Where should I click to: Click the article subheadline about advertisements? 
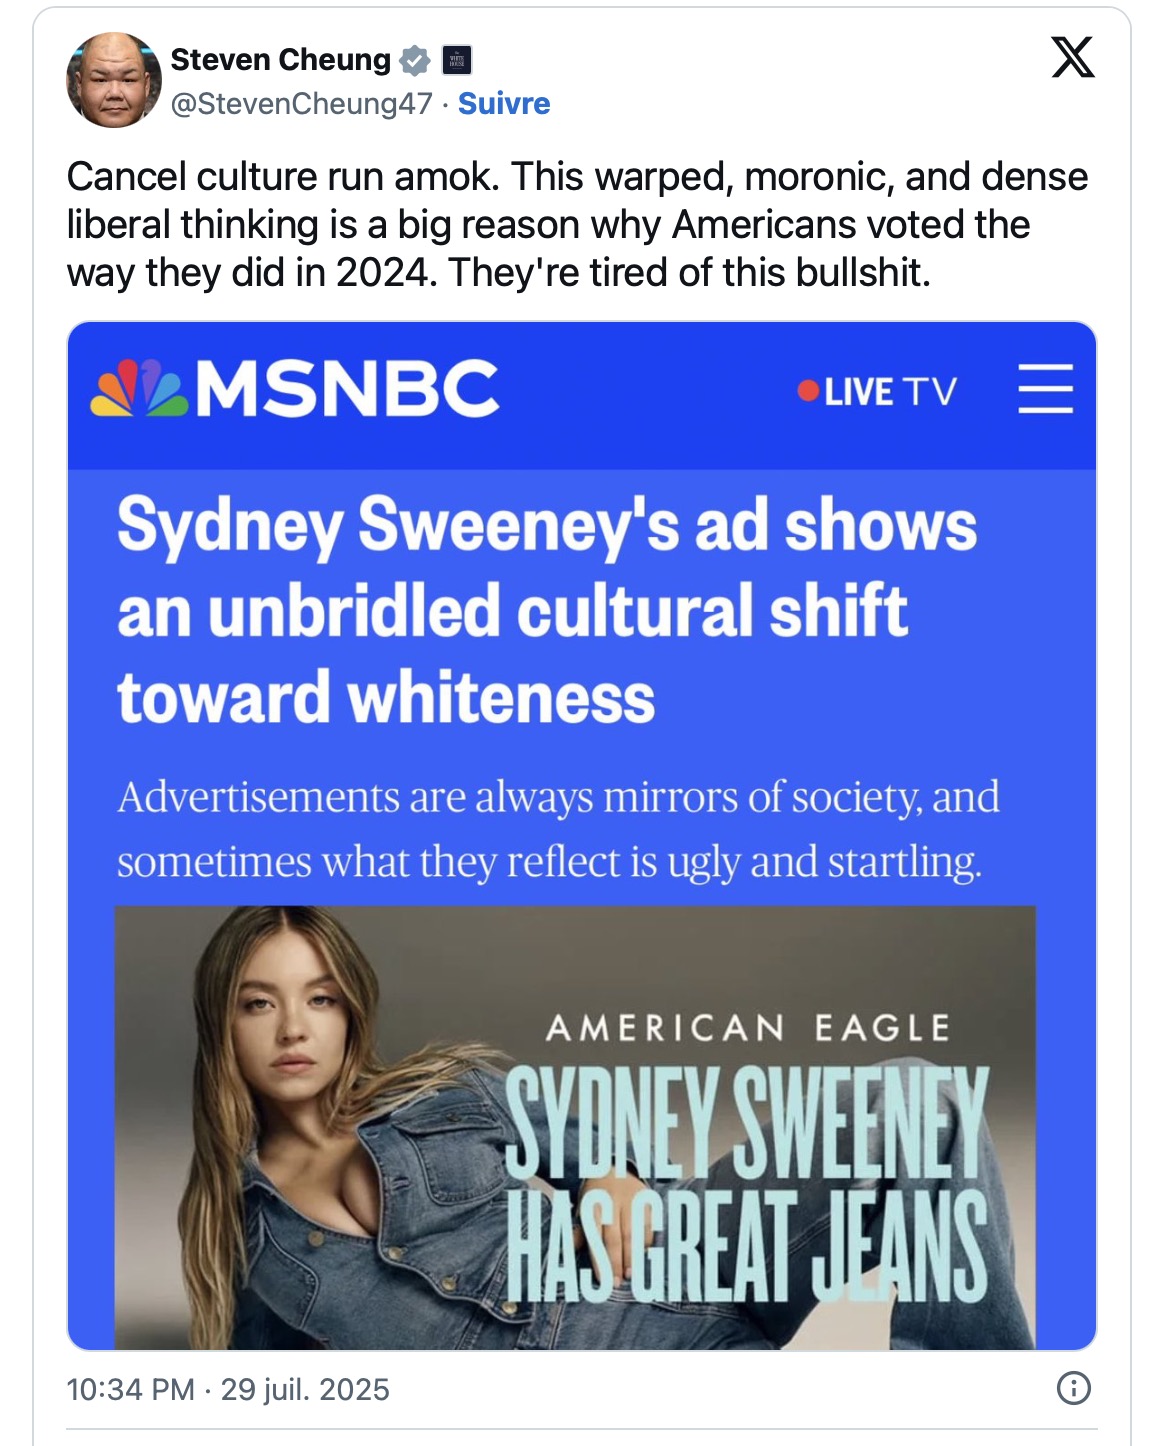(558, 829)
